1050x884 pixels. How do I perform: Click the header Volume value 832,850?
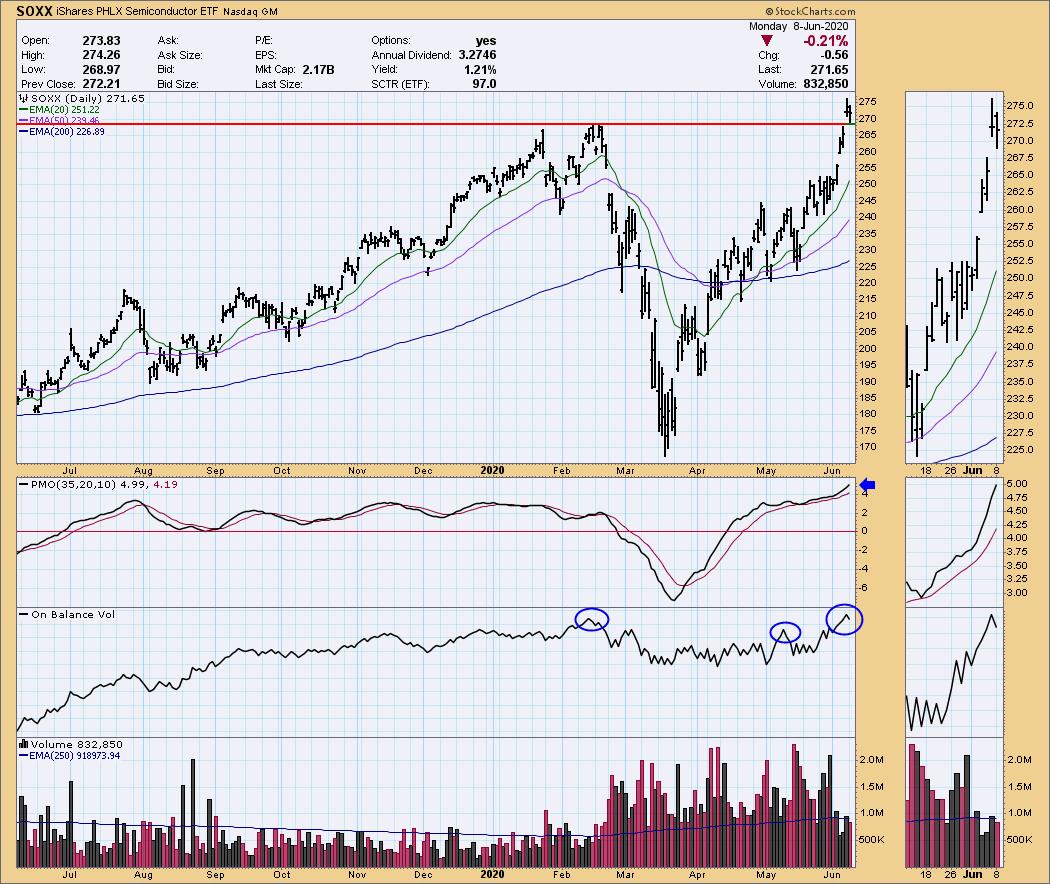tap(826, 84)
